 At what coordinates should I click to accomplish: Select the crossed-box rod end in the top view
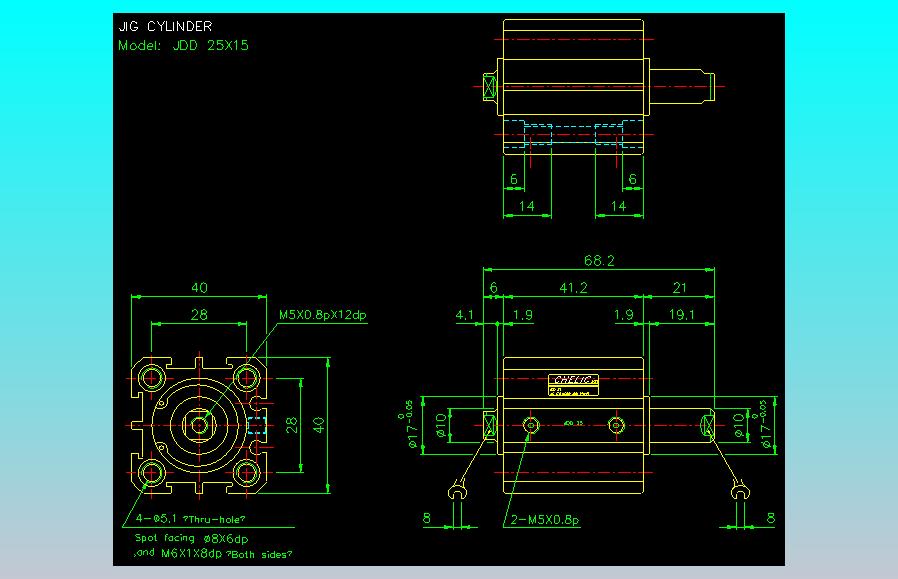coord(489,87)
